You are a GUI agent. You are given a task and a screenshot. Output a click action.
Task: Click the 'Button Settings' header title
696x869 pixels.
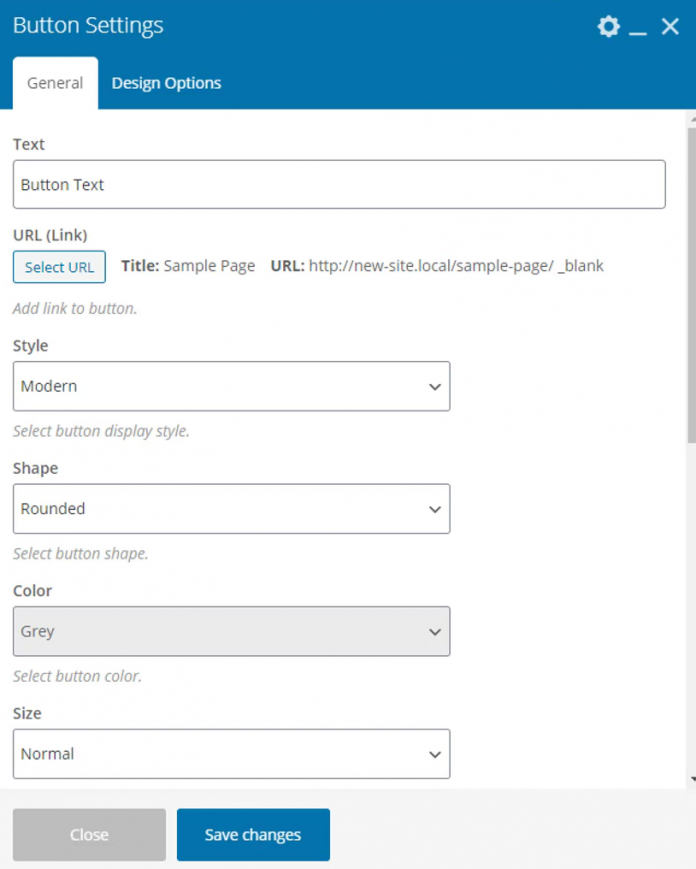[88, 25]
